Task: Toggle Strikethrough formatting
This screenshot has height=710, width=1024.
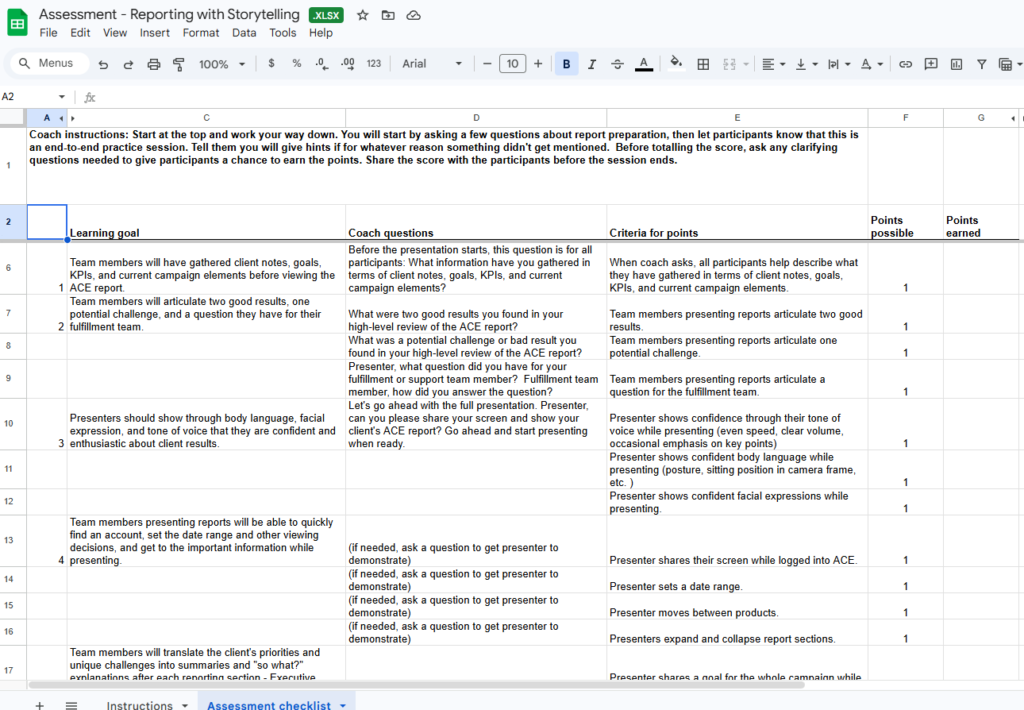Action: coord(617,64)
